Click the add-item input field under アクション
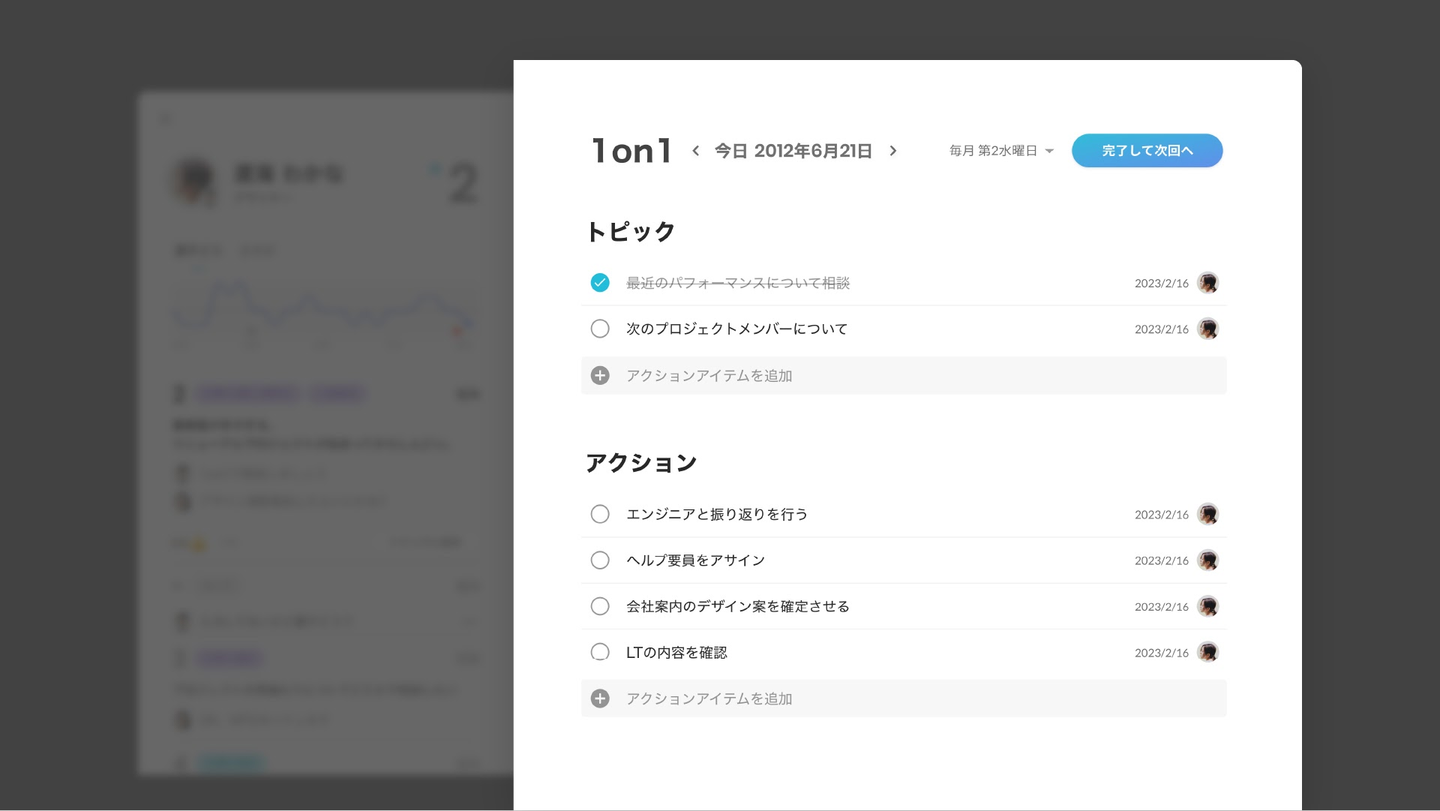1440x811 pixels. [x=904, y=699]
